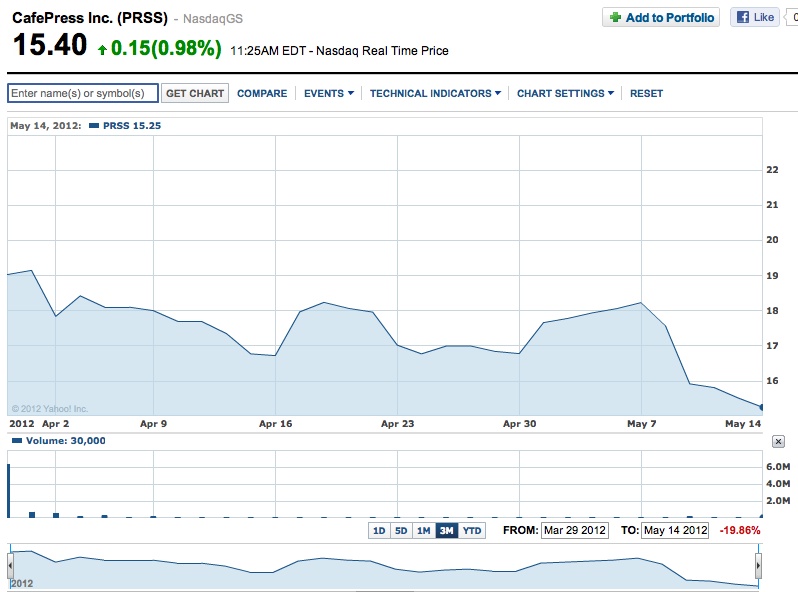Select the YTD range tab
798x592 pixels.
472,531
